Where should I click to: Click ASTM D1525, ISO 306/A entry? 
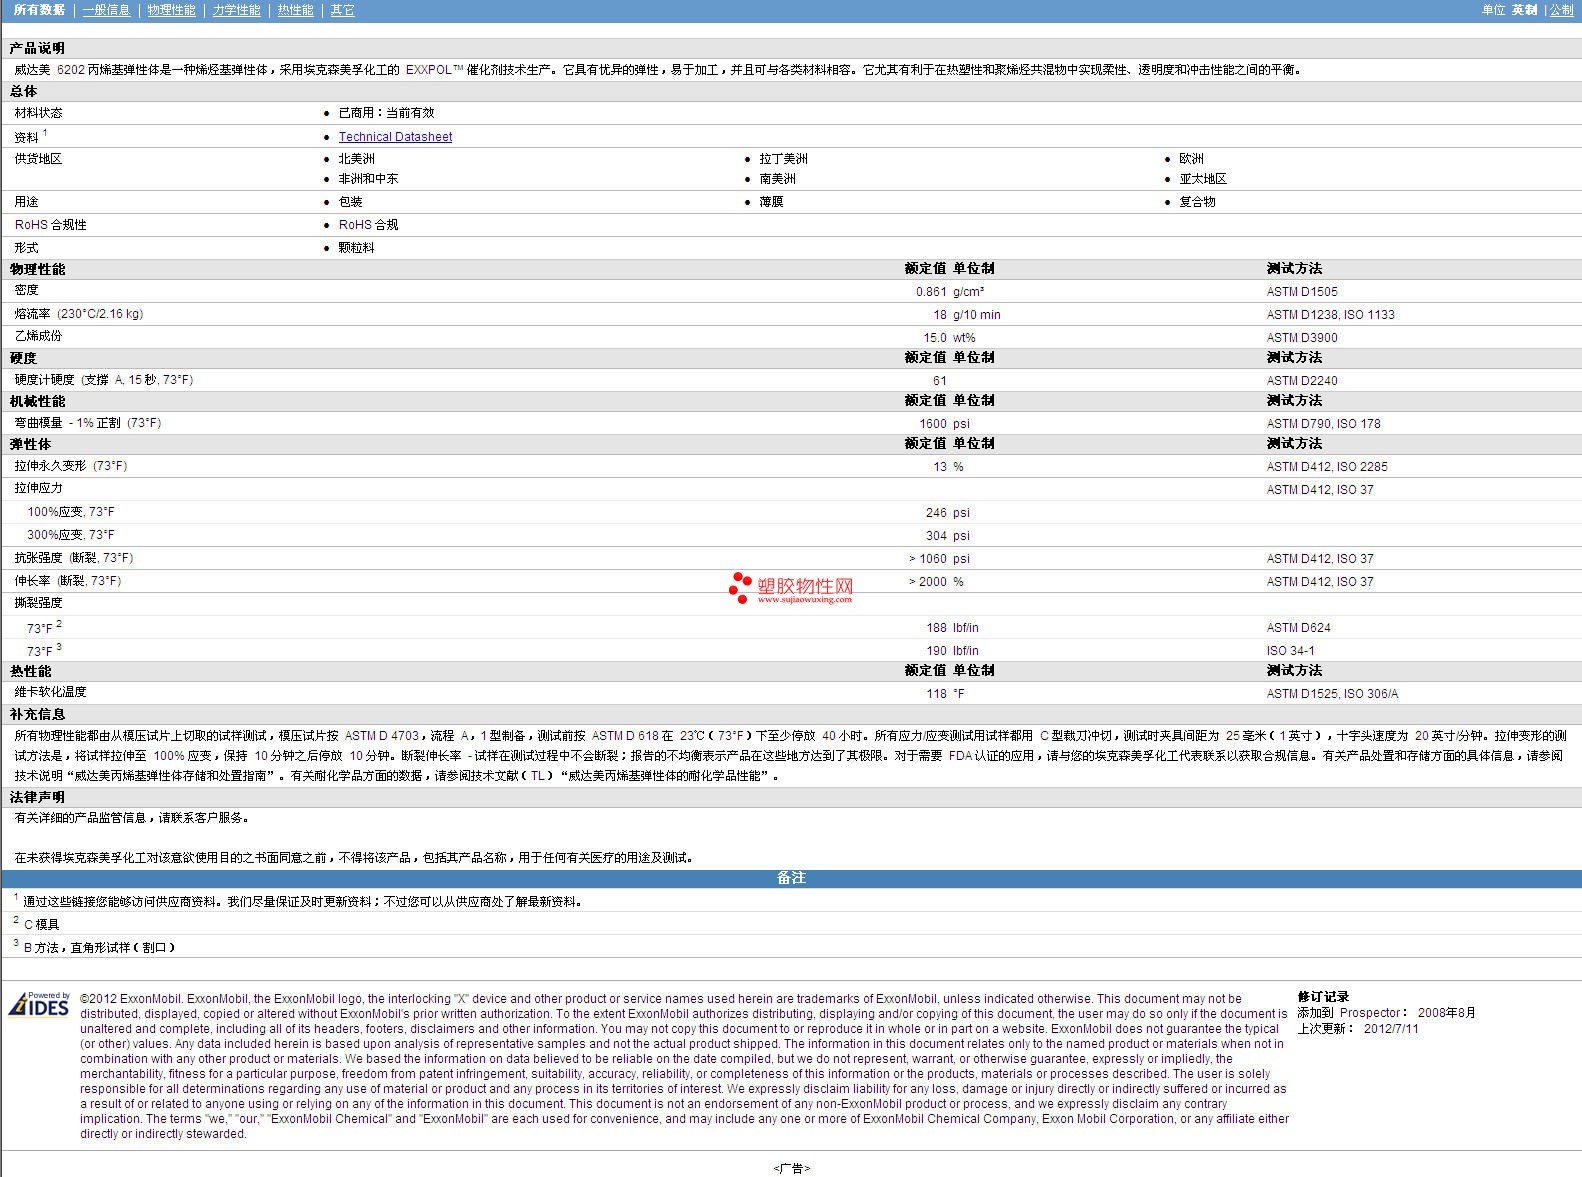pos(1332,694)
